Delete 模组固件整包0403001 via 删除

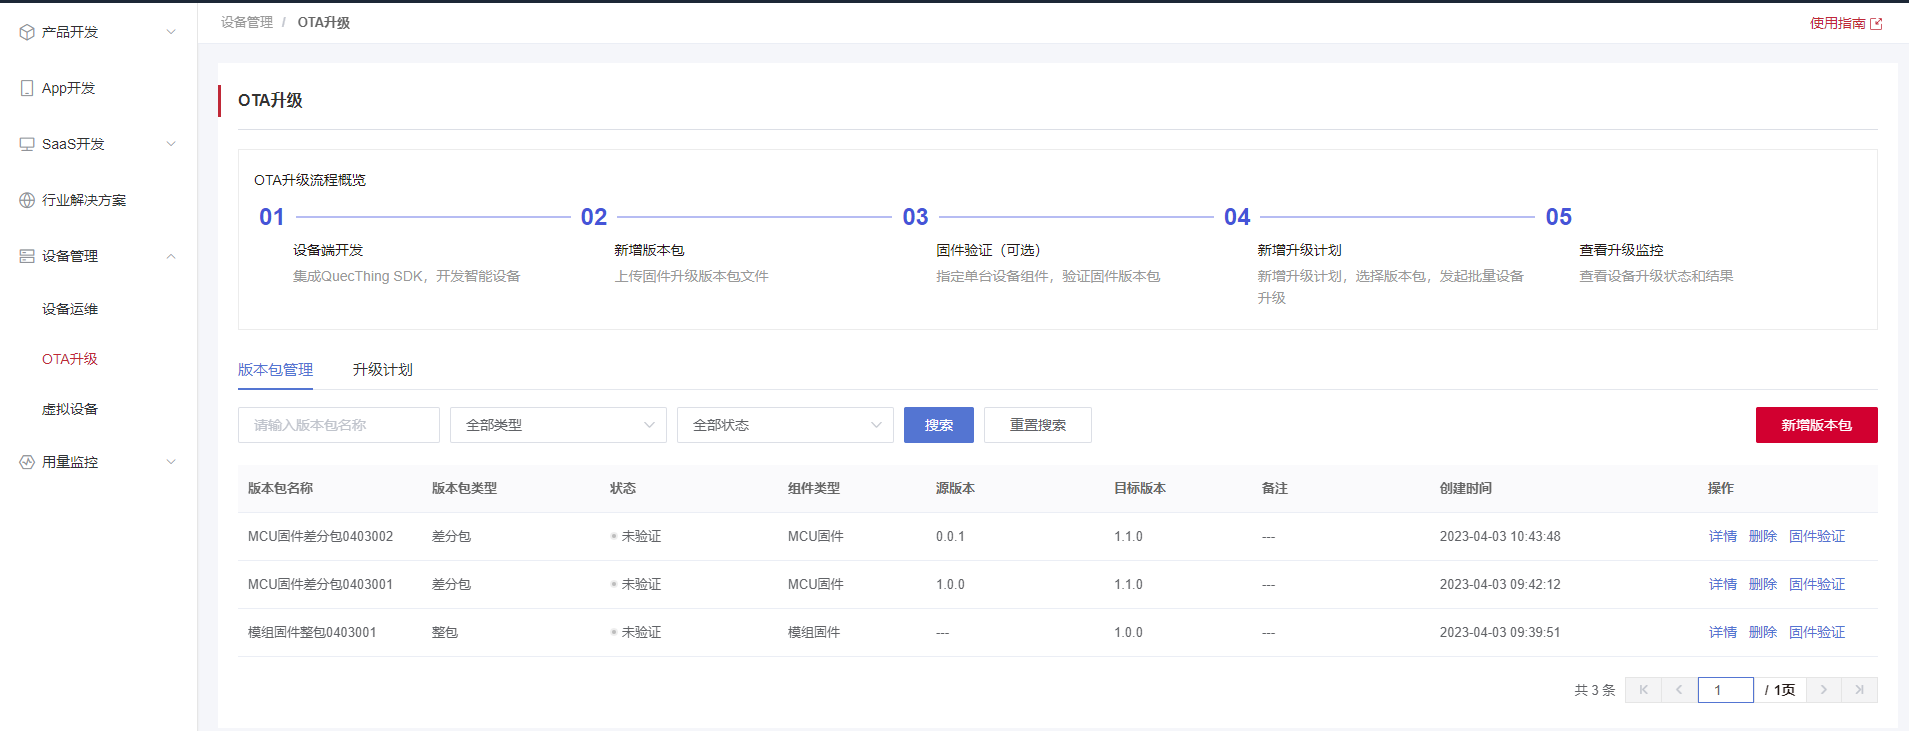tap(1762, 632)
